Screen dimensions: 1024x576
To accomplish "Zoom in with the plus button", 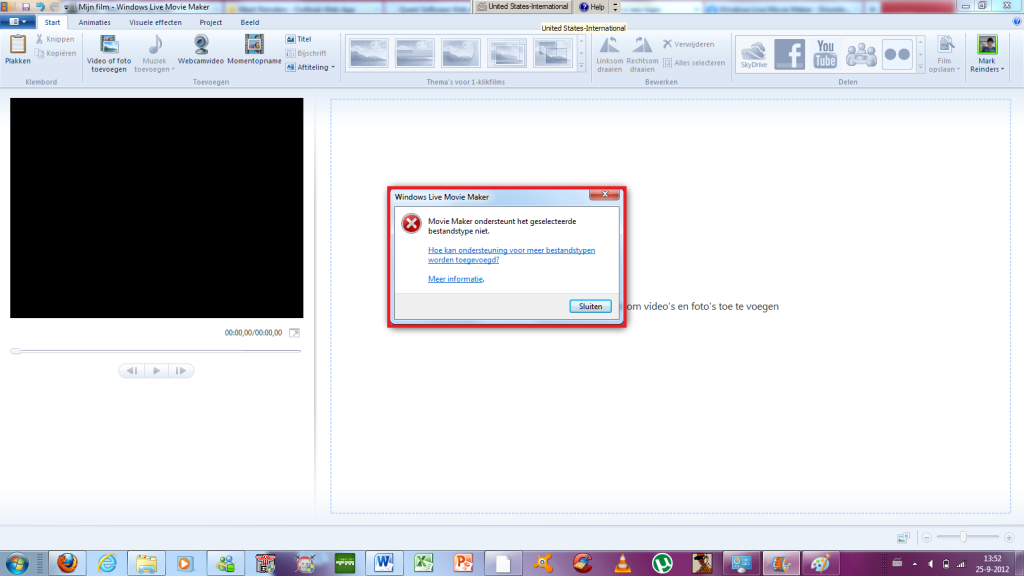I will pyautogui.click(x=1009, y=537).
